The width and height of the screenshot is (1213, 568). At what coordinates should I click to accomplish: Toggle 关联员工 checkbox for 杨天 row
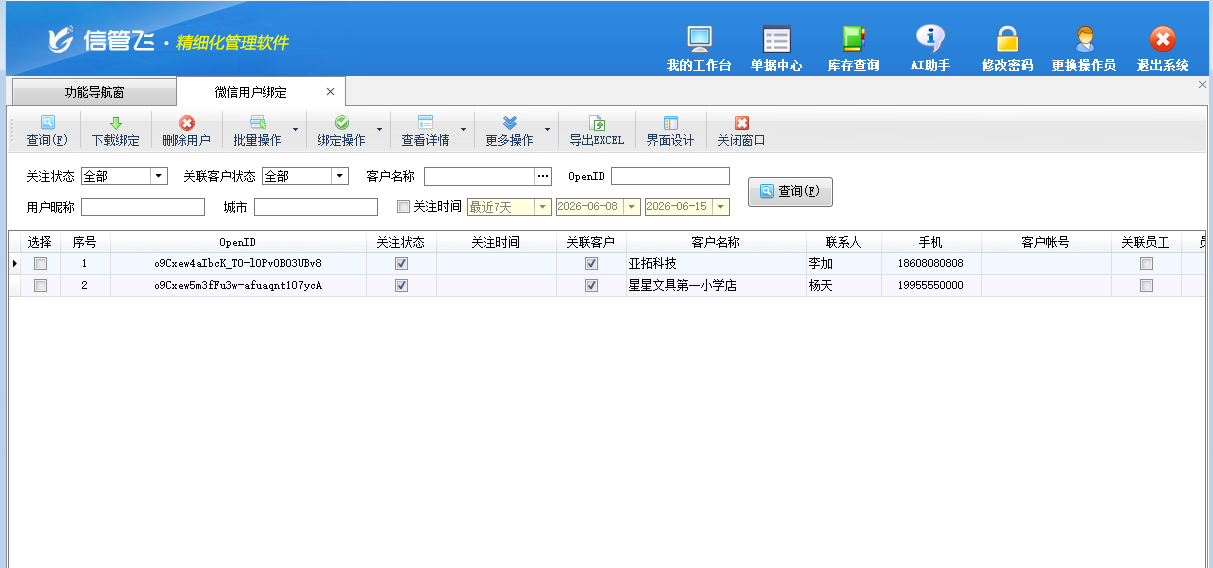point(1146,286)
